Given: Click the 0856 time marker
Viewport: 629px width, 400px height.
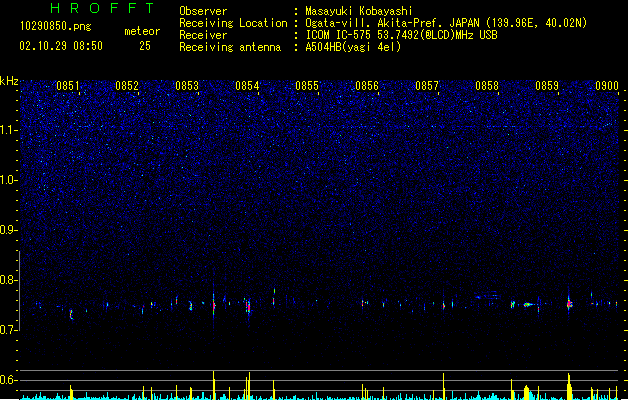Looking at the screenshot, I should coord(367,85).
